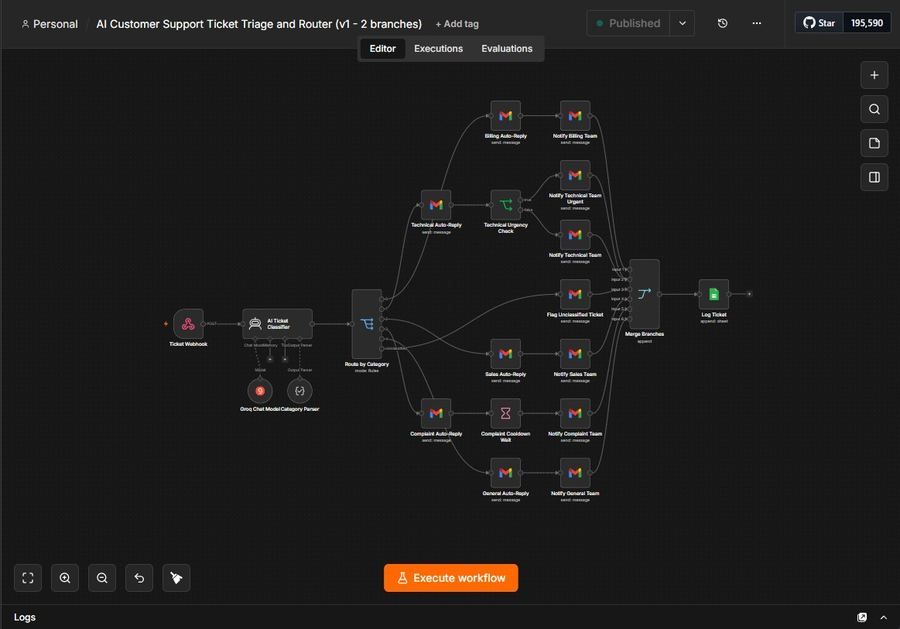The width and height of the screenshot is (900, 629).
Task: Open the Technical Urgency Check node
Action: [x=506, y=205]
